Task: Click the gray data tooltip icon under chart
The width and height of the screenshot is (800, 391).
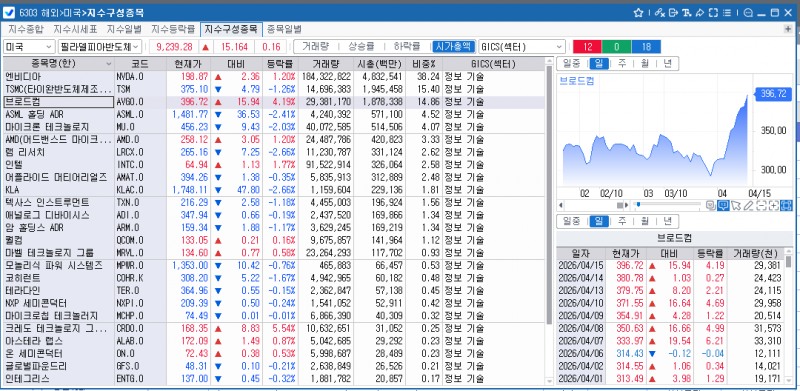Action: click(711, 205)
